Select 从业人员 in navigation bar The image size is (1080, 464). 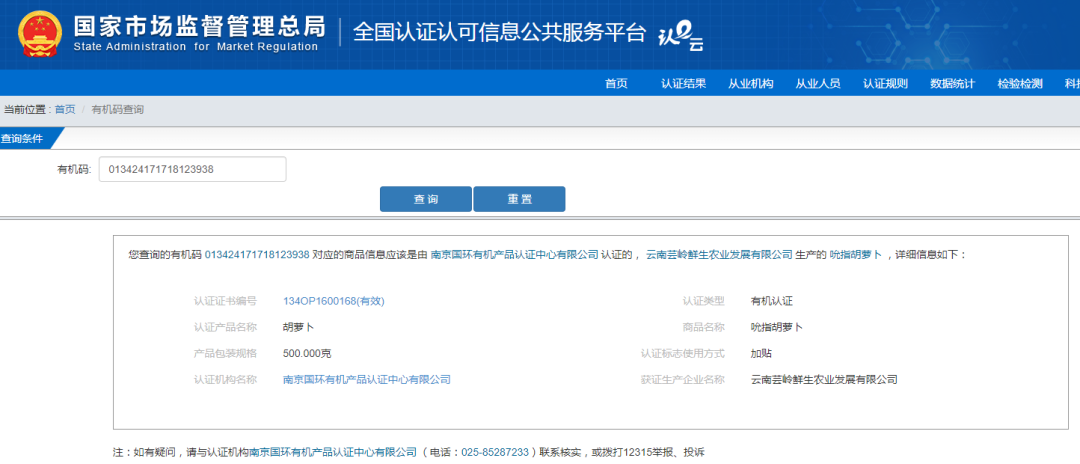coord(818,84)
